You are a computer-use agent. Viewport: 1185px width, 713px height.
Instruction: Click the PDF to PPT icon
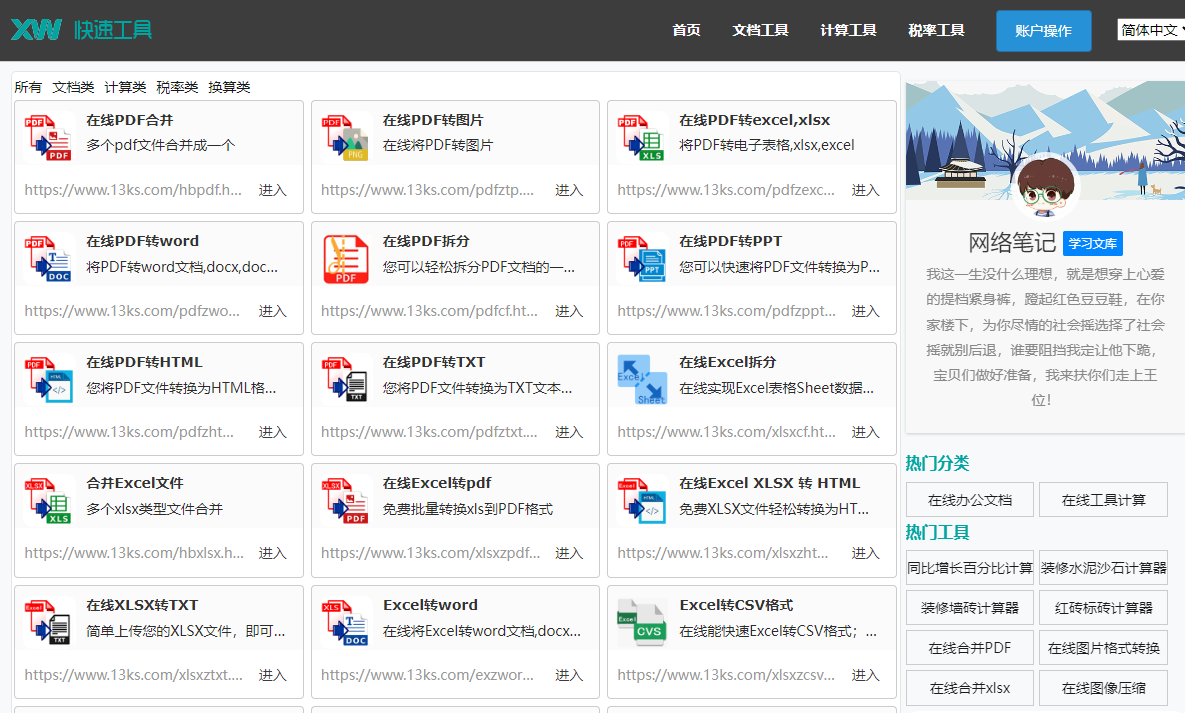coord(642,259)
